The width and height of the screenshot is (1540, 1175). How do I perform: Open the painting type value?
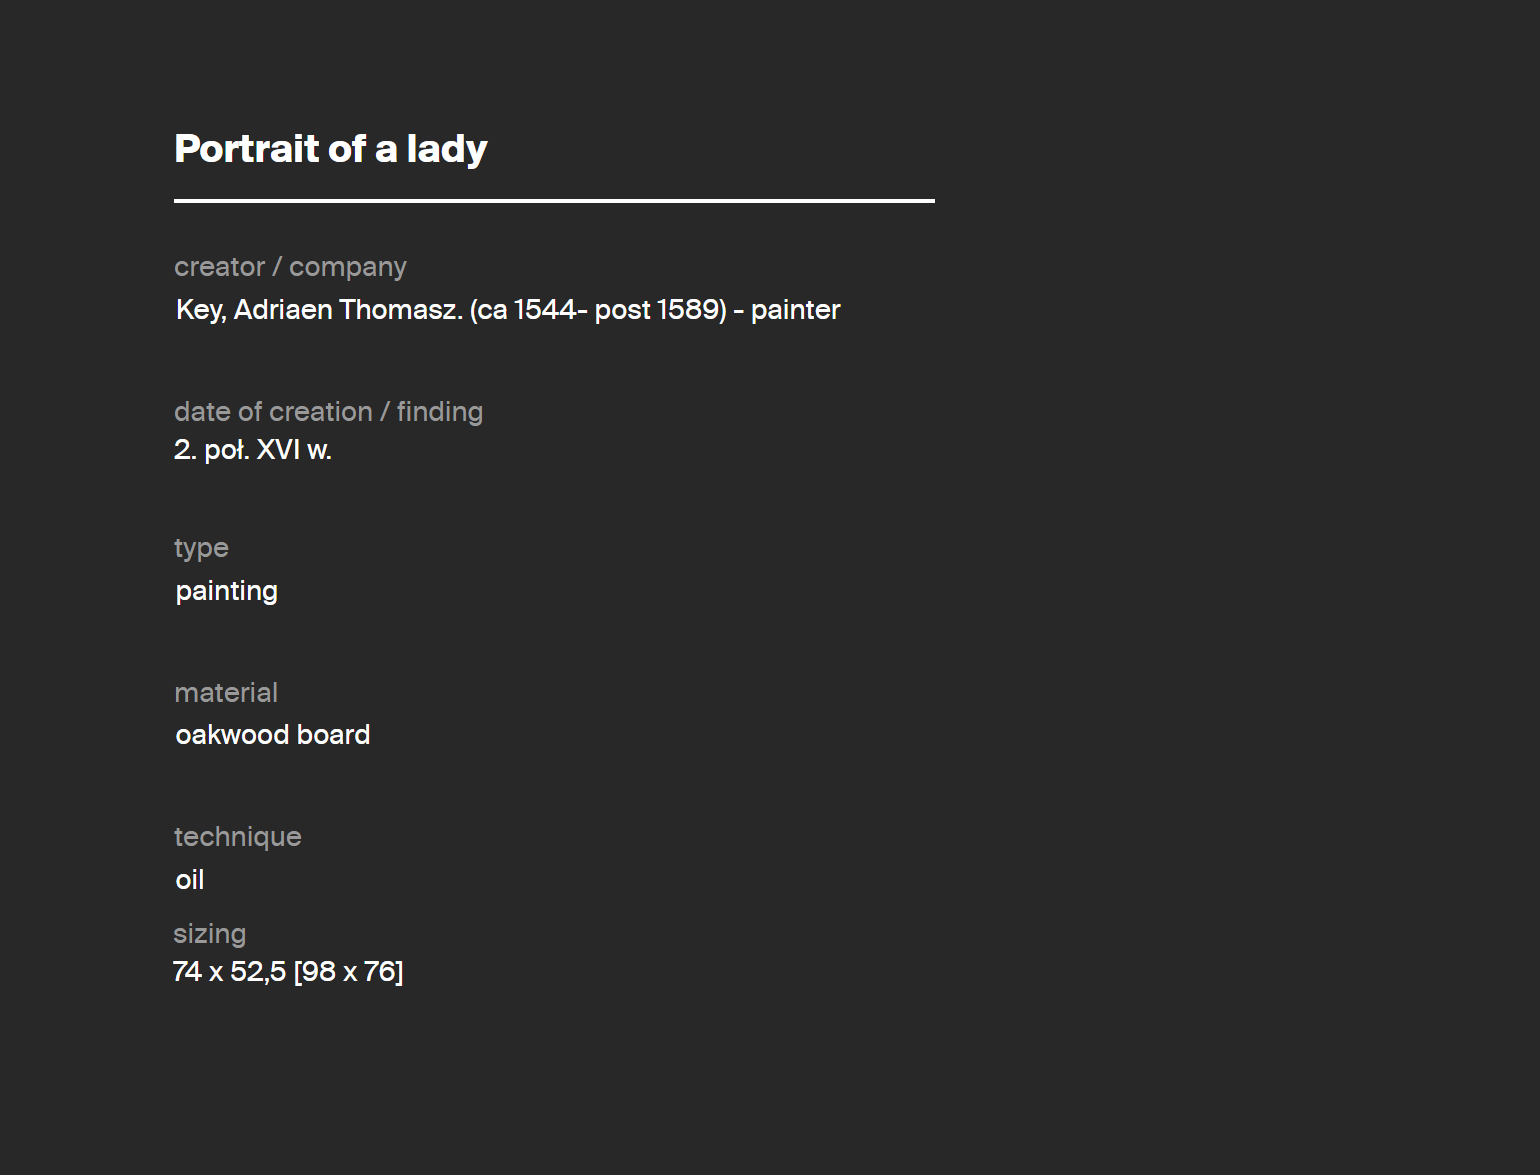[227, 591]
